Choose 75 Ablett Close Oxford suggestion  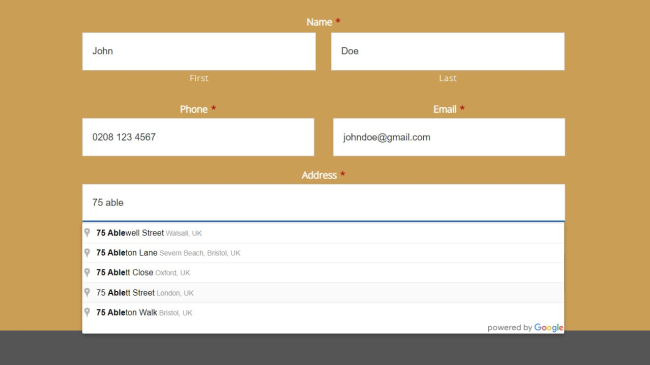[x=323, y=273]
